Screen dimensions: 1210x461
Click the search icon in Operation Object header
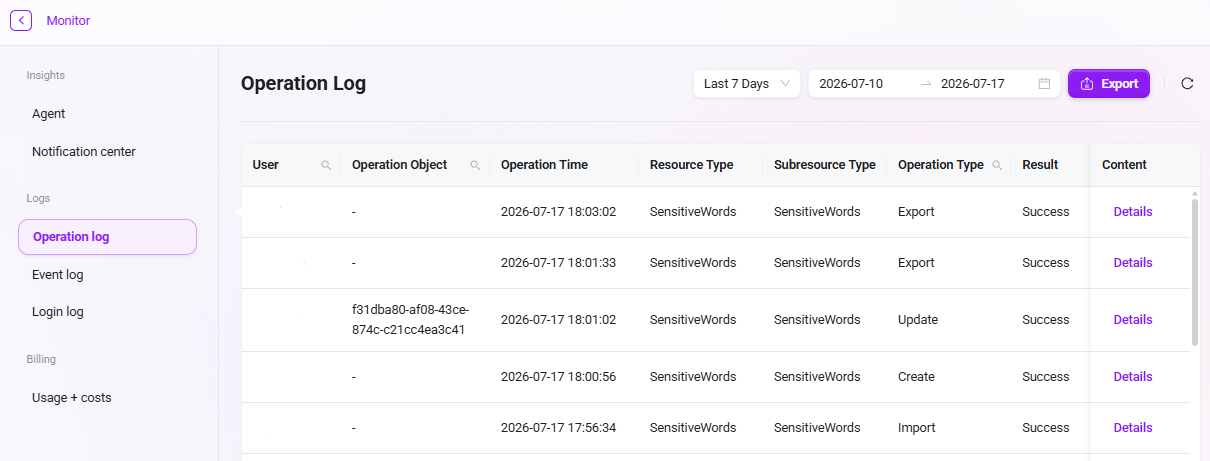[x=475, y=165]
